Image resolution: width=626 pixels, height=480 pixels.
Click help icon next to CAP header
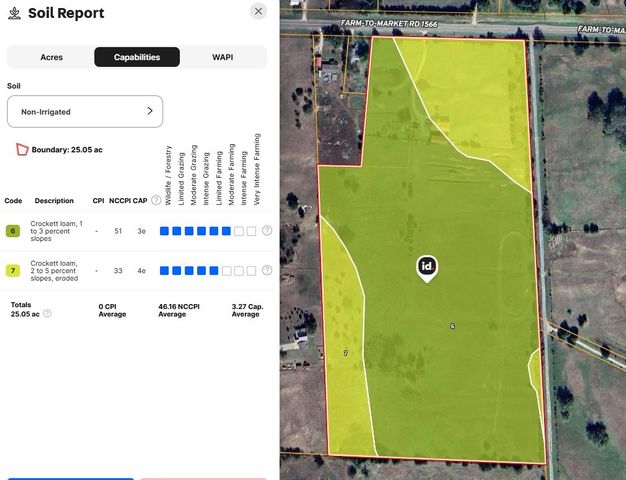pos(156,200)
